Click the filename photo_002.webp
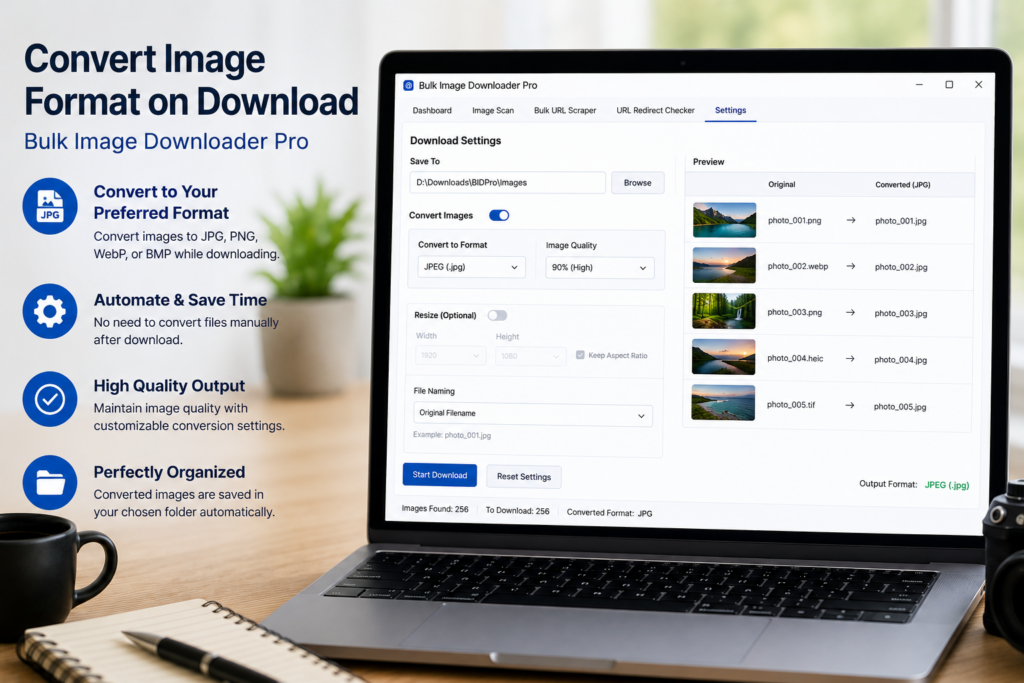Image resolution: width=1024 pixels, height=683 pixels. click(797, 266)
